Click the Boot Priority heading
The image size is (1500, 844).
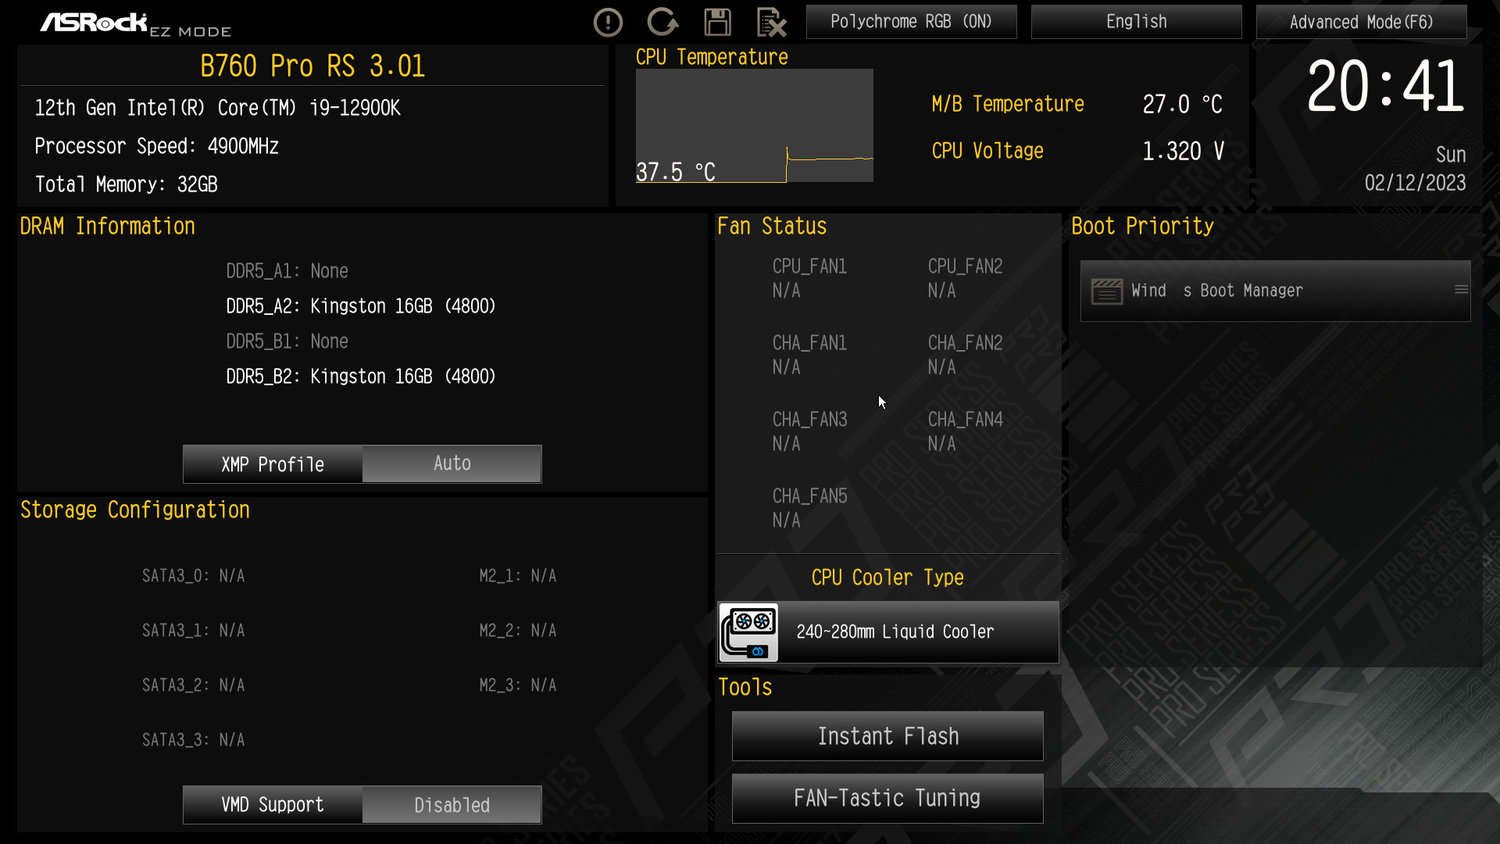[1142, 226]
